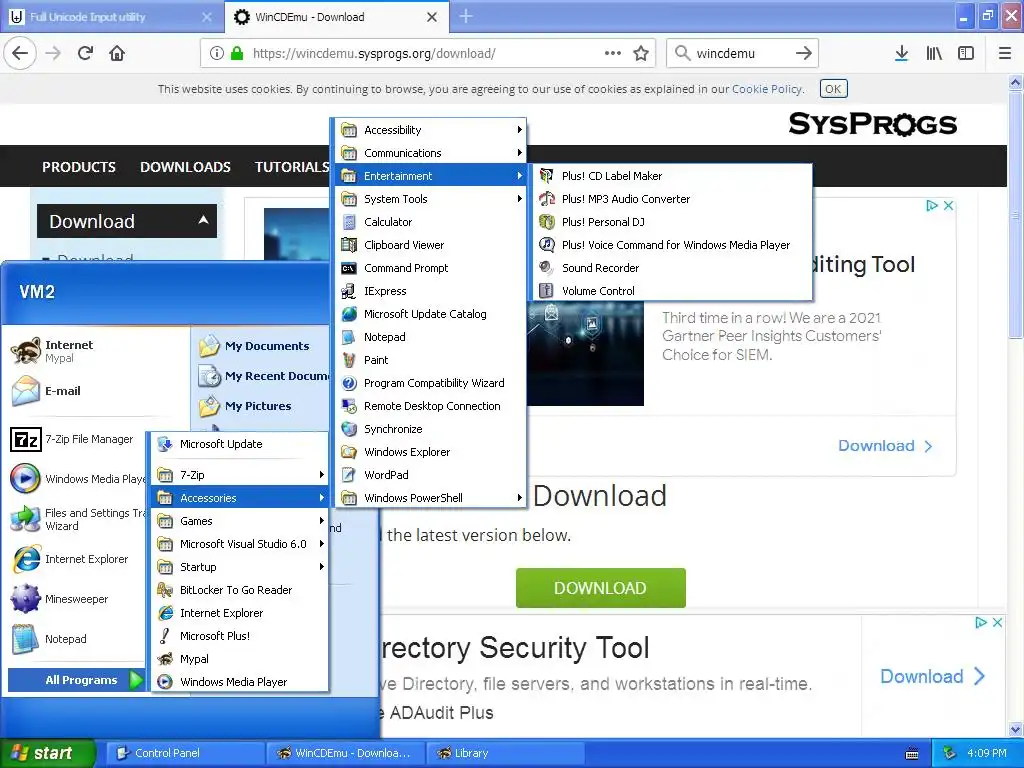The width and height of the screenshot is (1024, 768).
Task: Open the Cookie Policy link
Action: [767, 89]
